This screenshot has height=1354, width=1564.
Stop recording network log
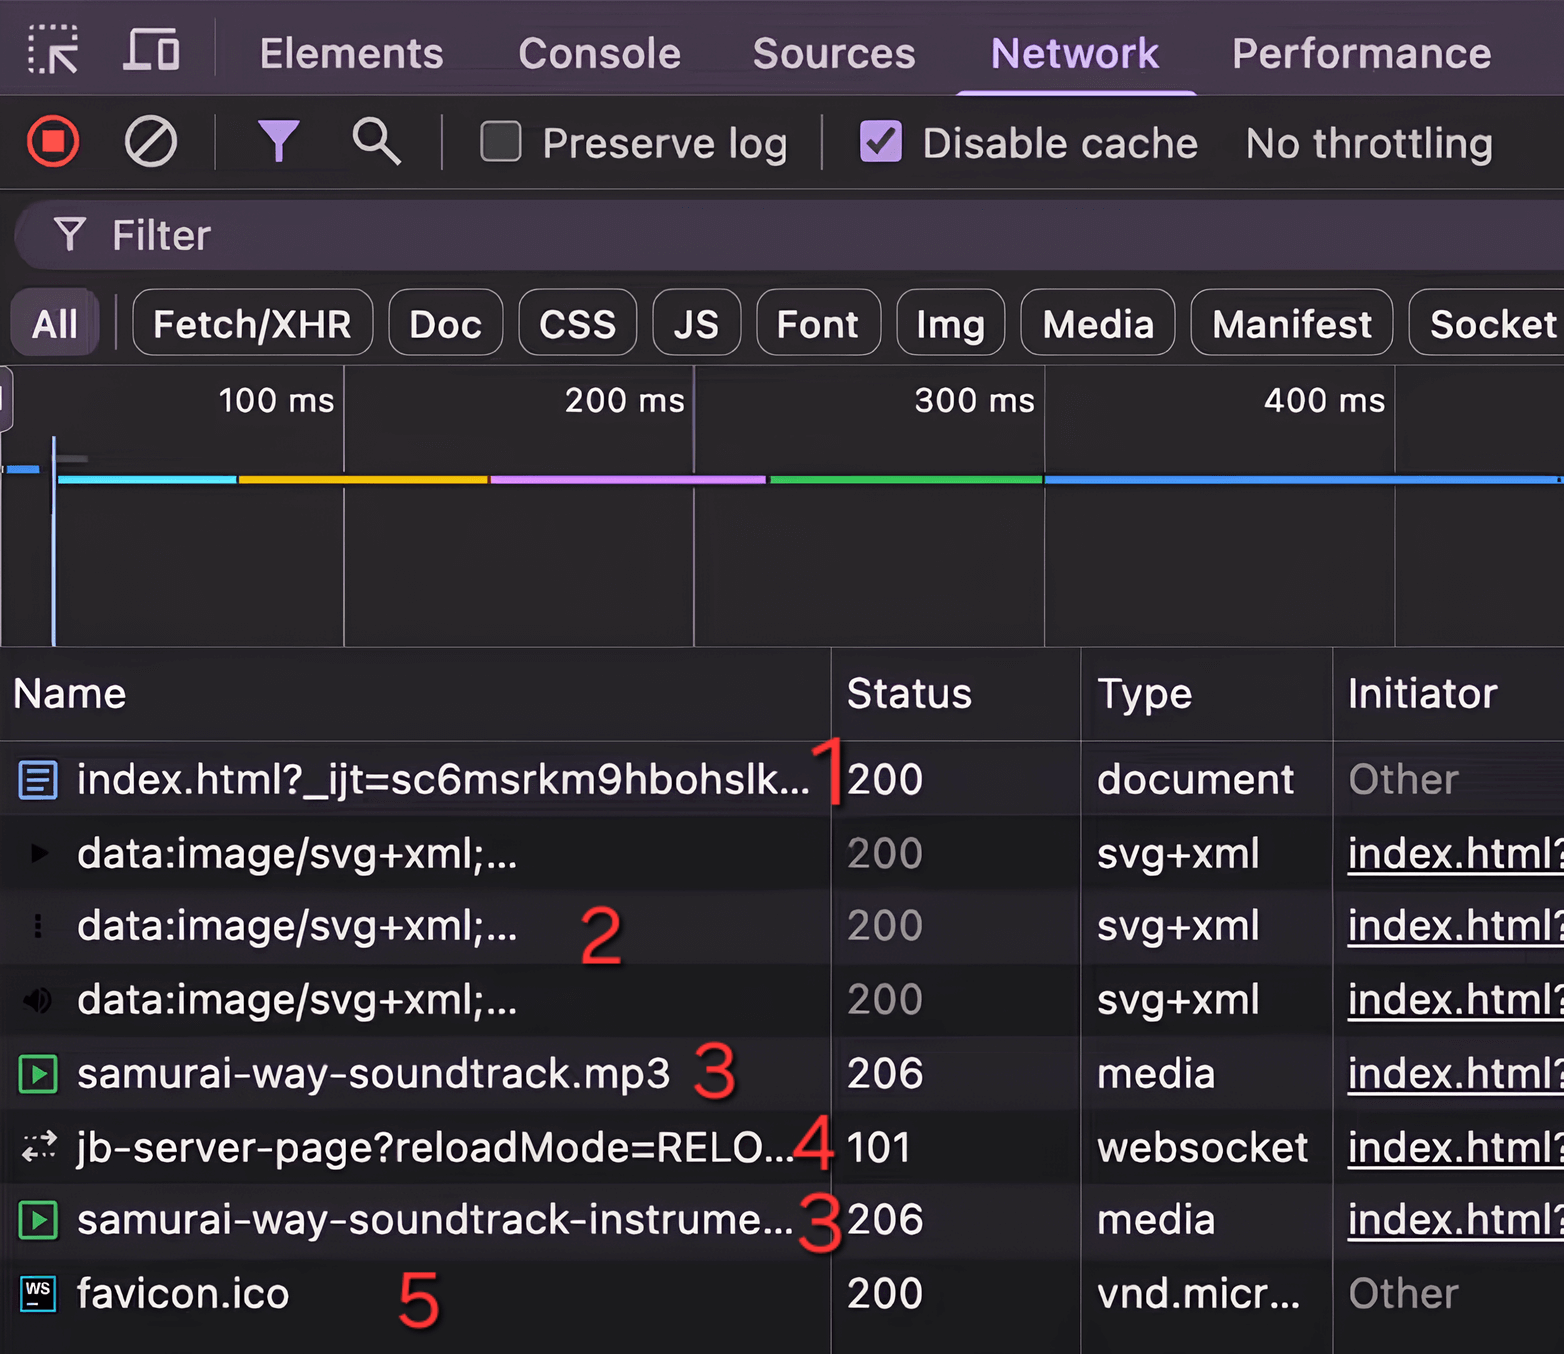pos(53,142)
